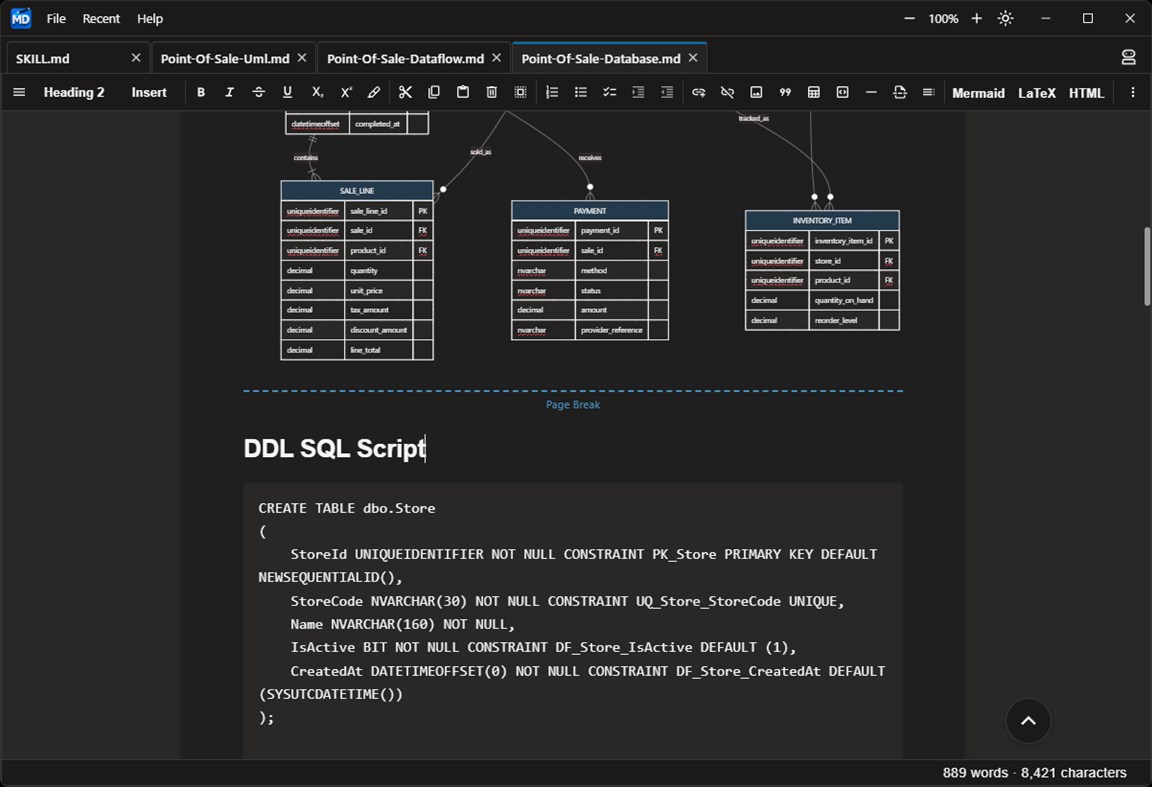The image size is (1152, 787).
Task: Click the scroll-to-top arrow button
Action: (1028, 721)
